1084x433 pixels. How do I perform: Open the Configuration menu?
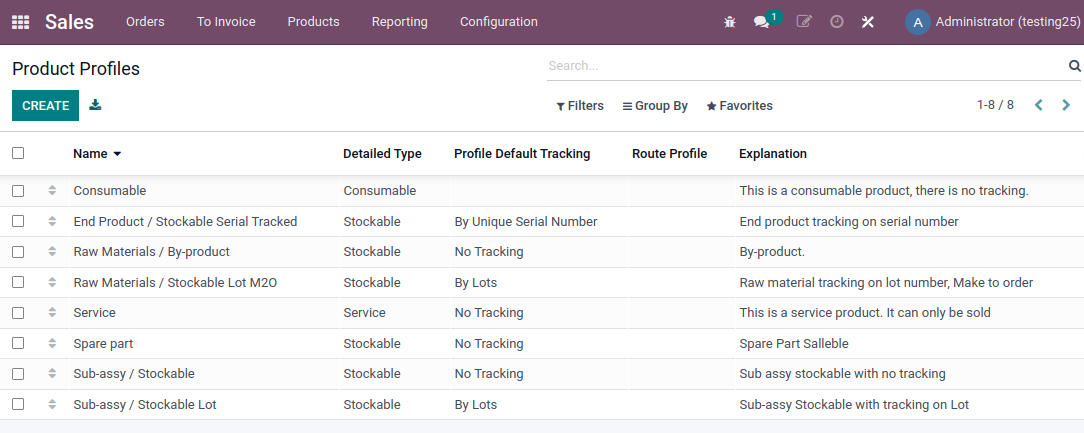498,22
